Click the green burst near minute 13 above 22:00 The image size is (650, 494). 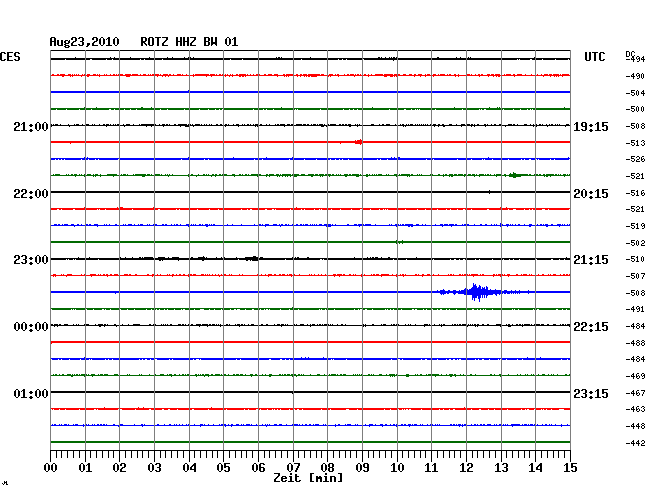pos(514,175)
